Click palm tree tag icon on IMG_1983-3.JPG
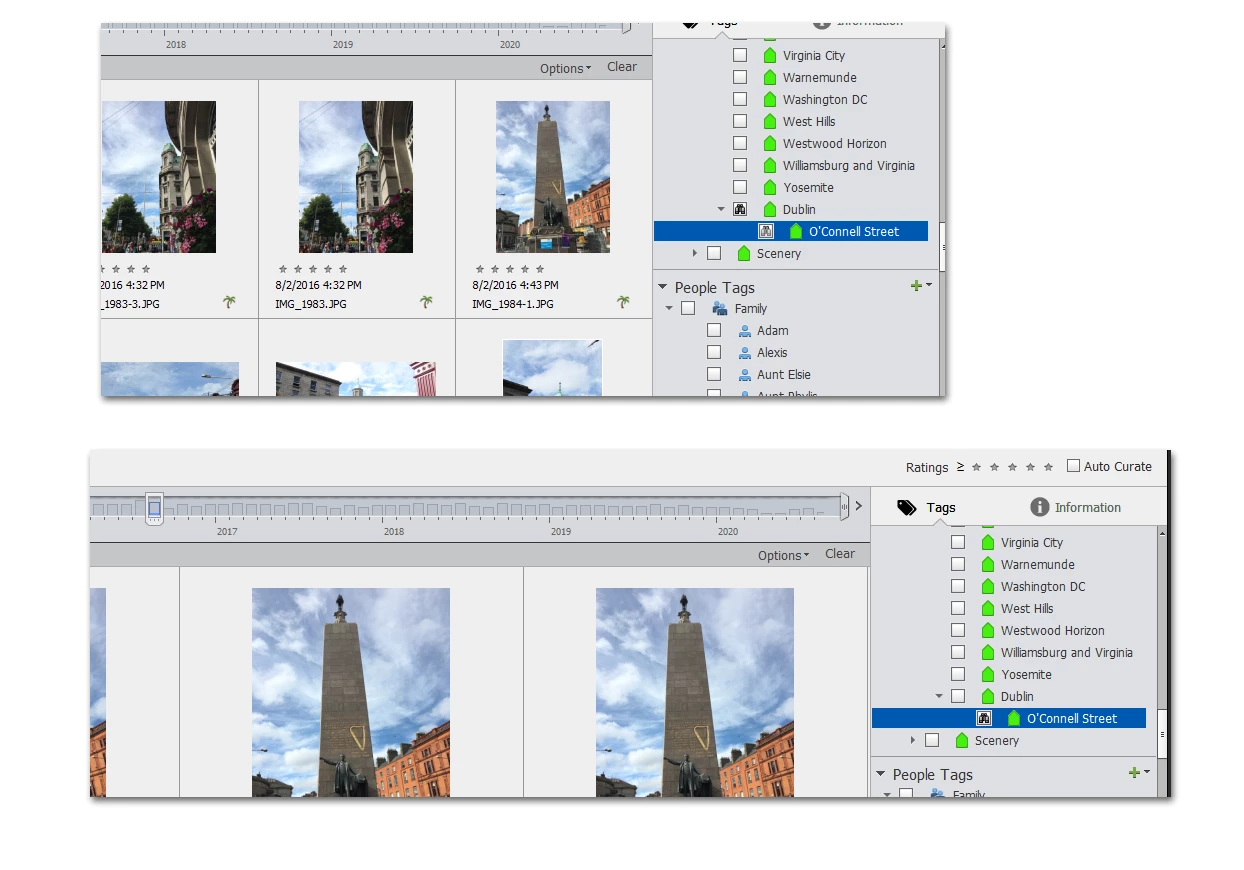This screenshot has width=1244, height=870. (x=230, y=302)
